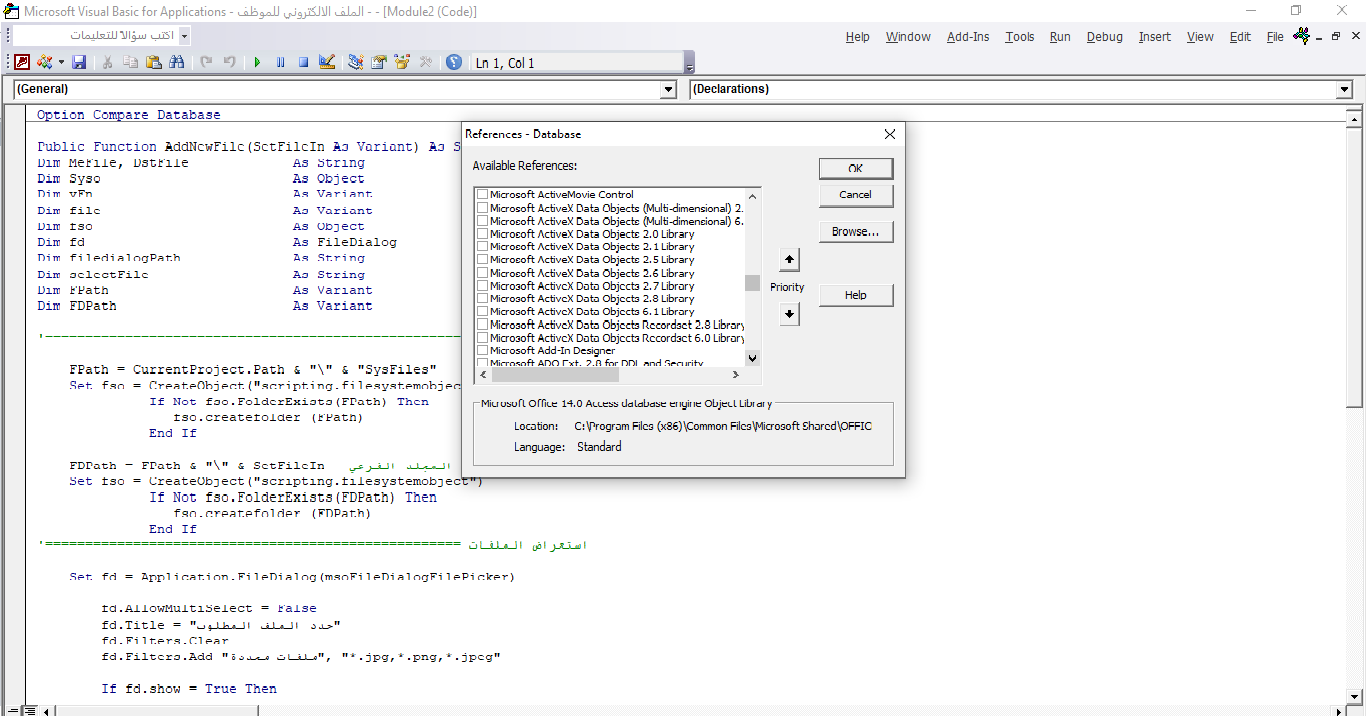Toggle Design Mode icon

[x=326, y=62]
